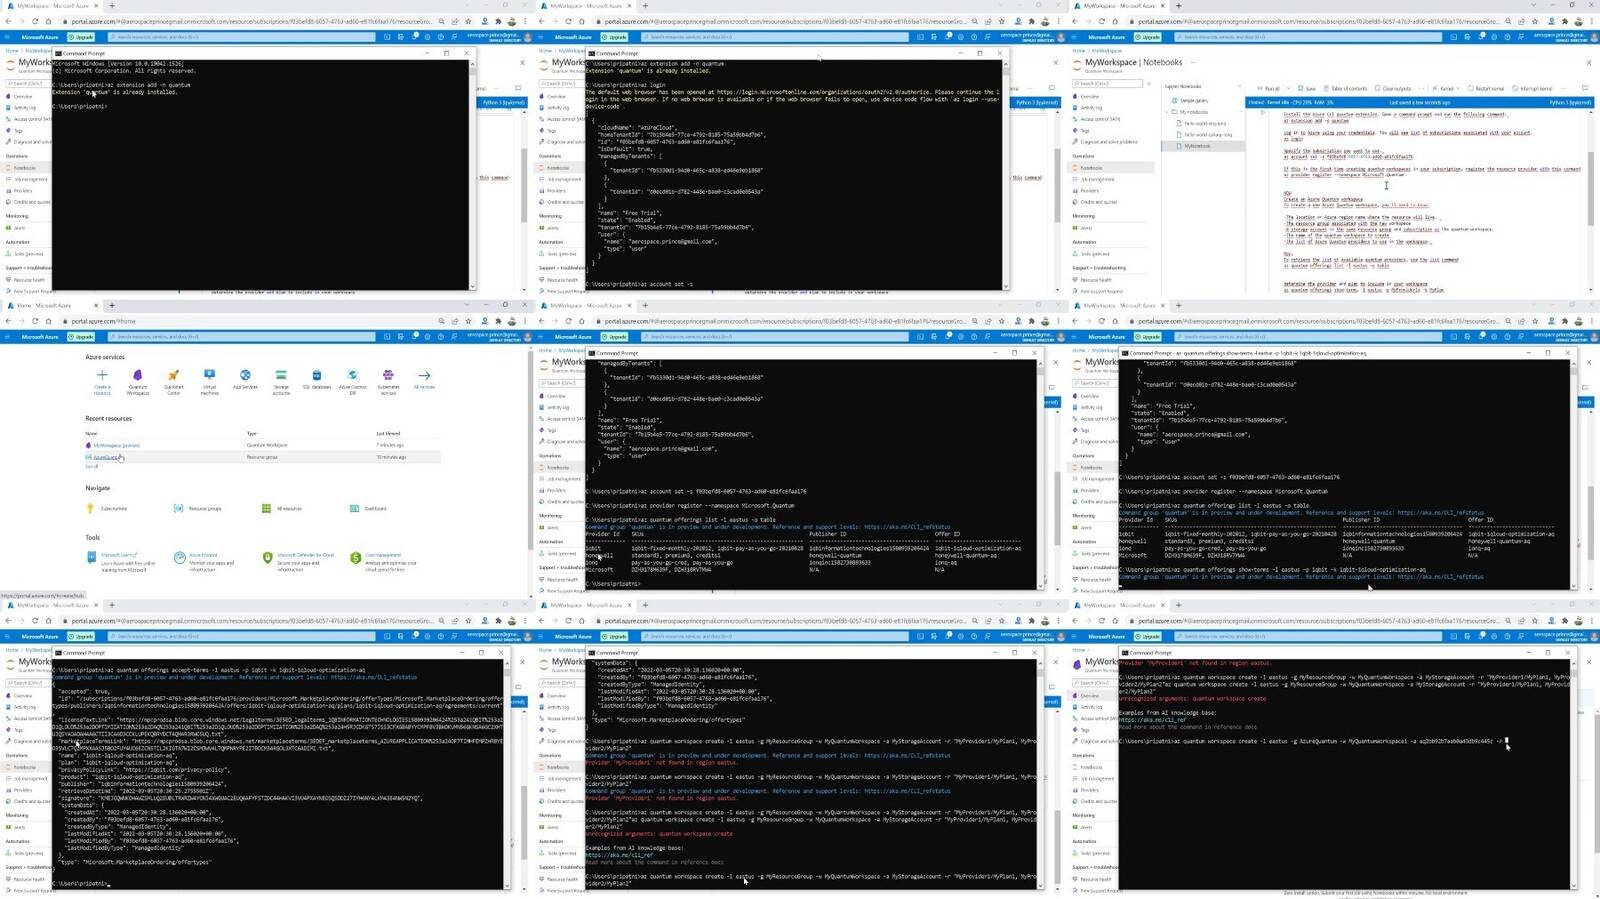
Task: Click Name column header in Recent resources
Action: (x=91, y=433)
